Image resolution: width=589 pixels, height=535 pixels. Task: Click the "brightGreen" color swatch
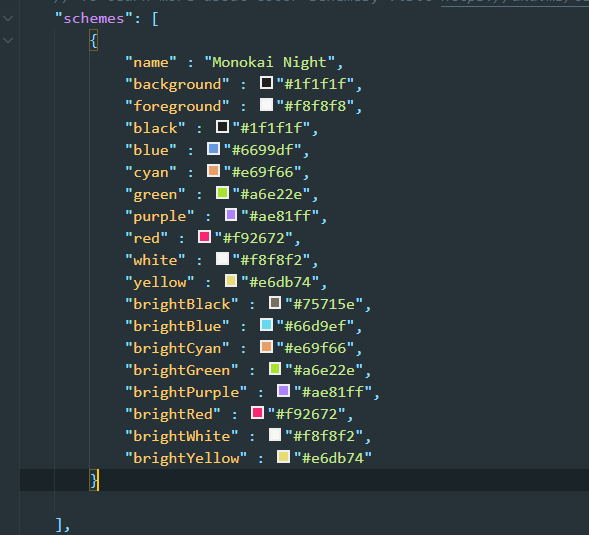click(275, 369)
